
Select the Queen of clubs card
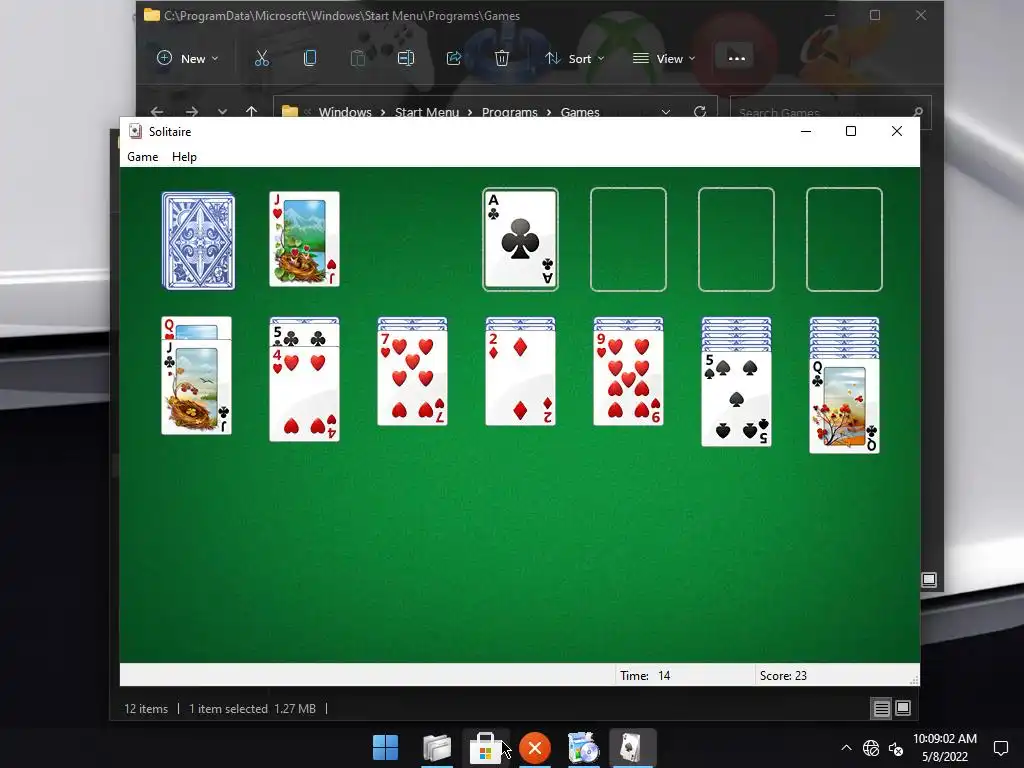coord(844,405)
